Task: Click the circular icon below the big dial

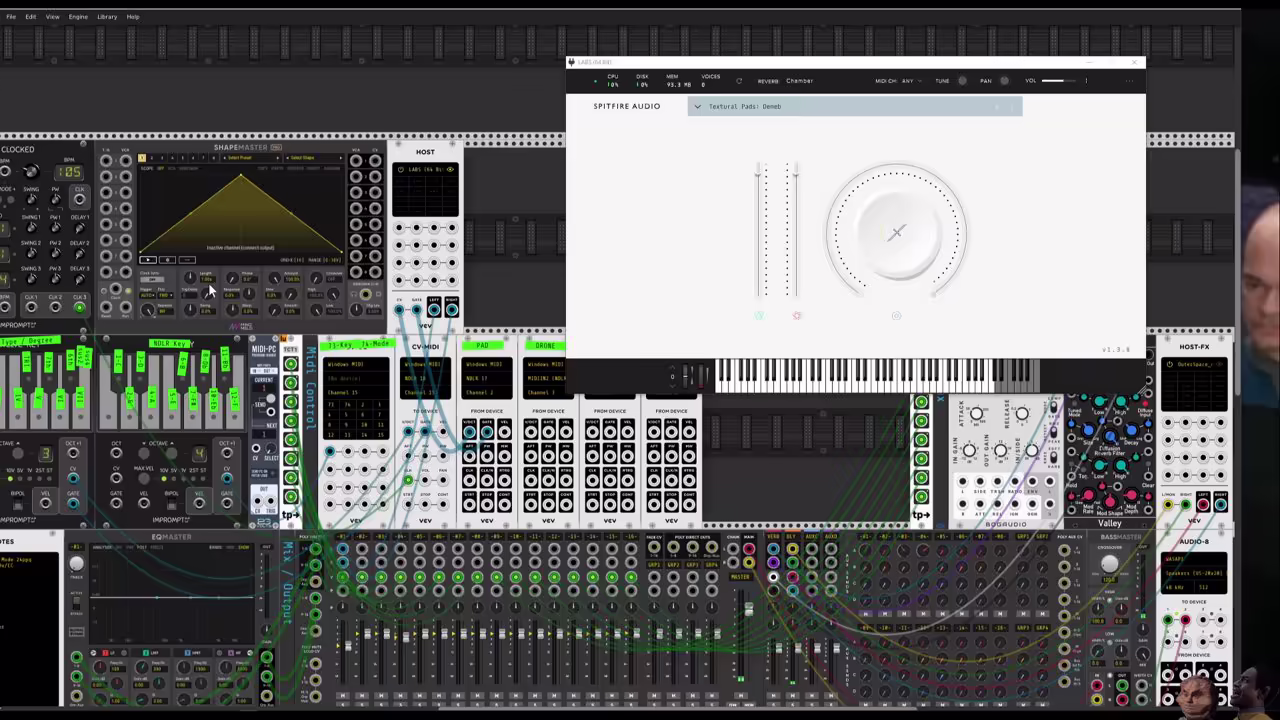Action: [896, 316]
